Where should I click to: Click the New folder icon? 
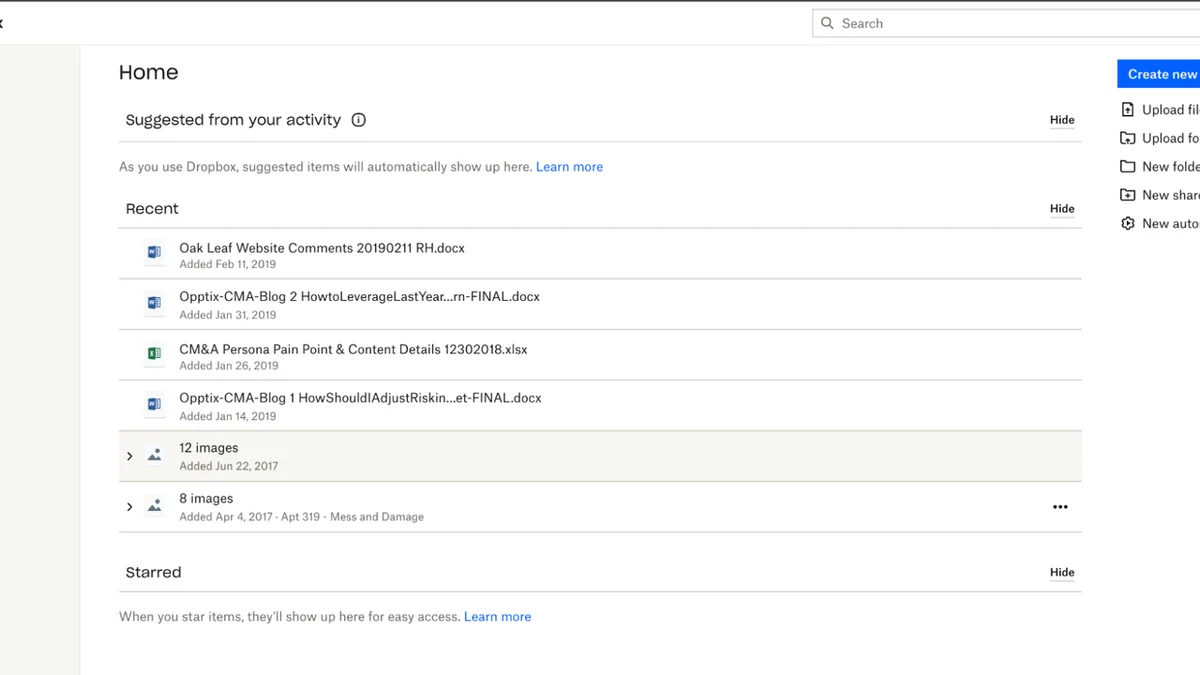coord(1128,167)
